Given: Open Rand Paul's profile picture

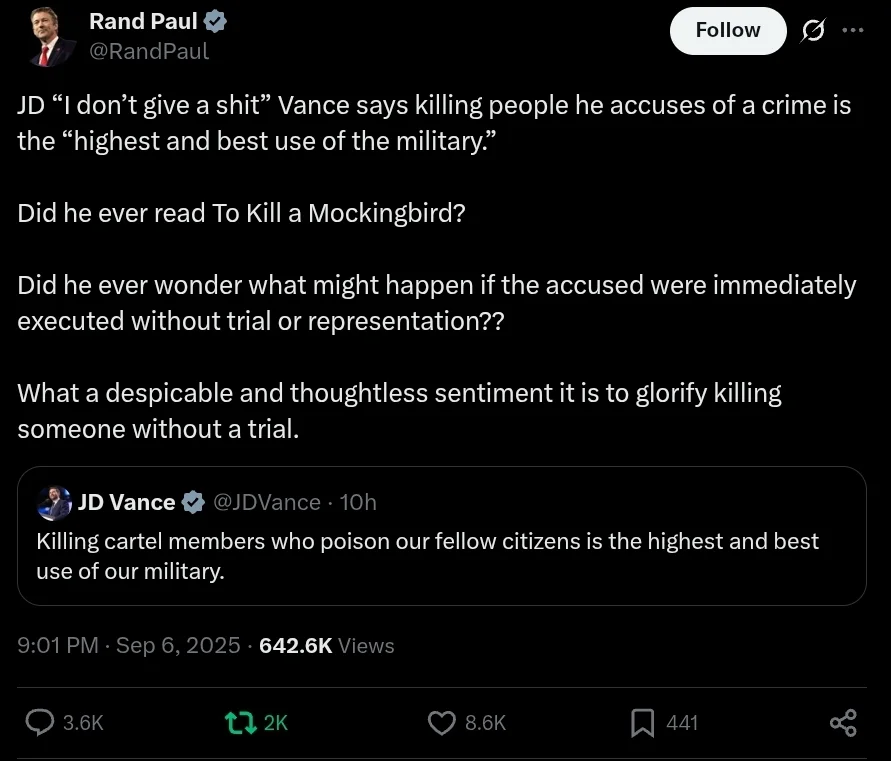Looking at the screenshot, I should pos(45,38).
